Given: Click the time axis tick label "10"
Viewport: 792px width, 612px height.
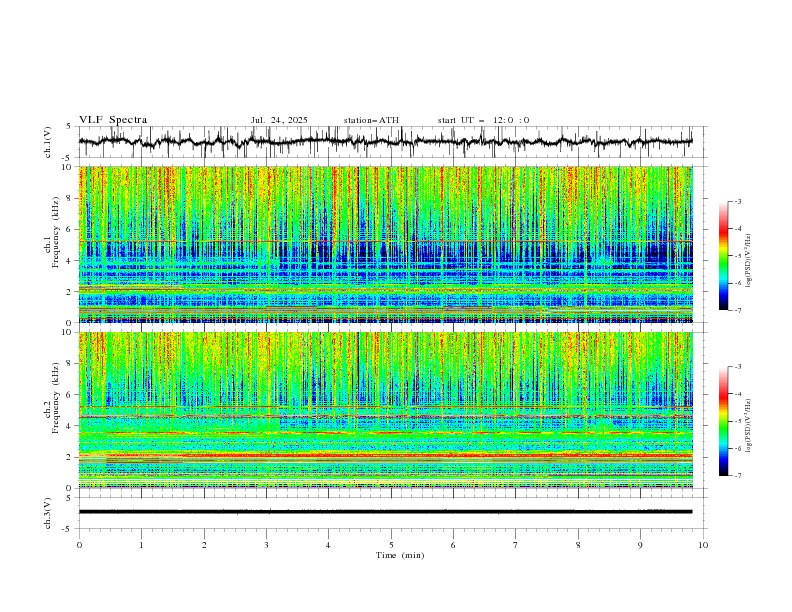Looking at the screenshot, I should click(703, 545).
